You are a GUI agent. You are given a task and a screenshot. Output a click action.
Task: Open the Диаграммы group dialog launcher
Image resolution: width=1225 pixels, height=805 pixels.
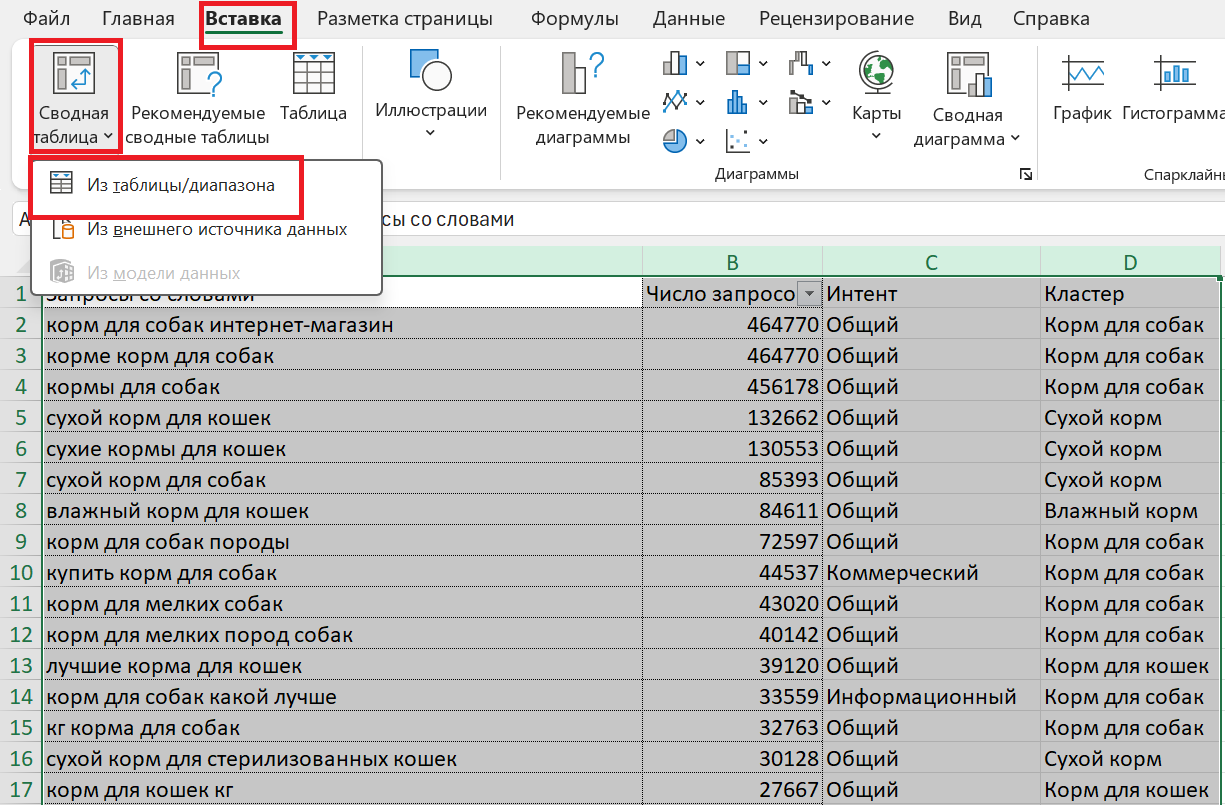(x=1025, y=175)
